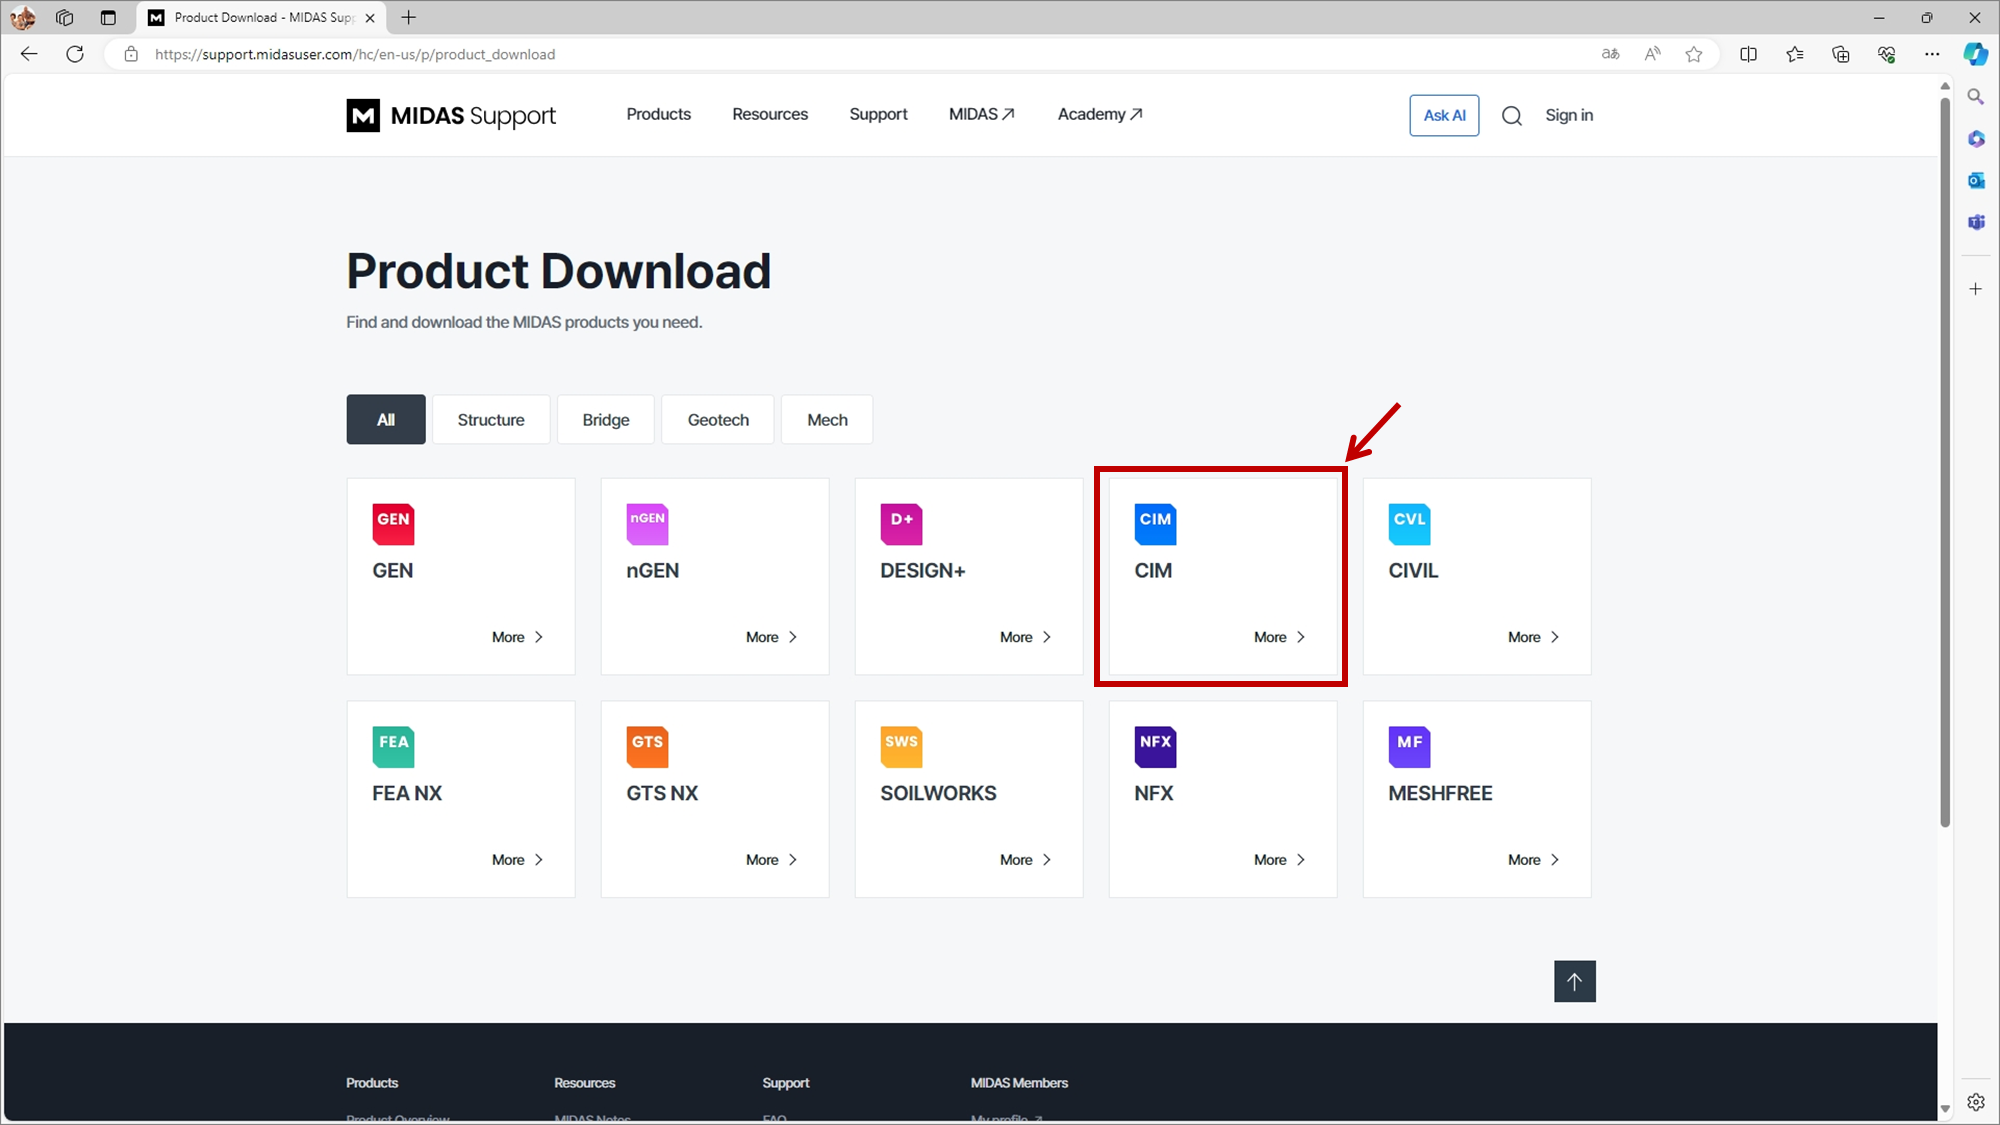Viewport: 2000px width, 1125px height.
Task: Expand More under MESHFREE
Action: [x=1534, y=860]
